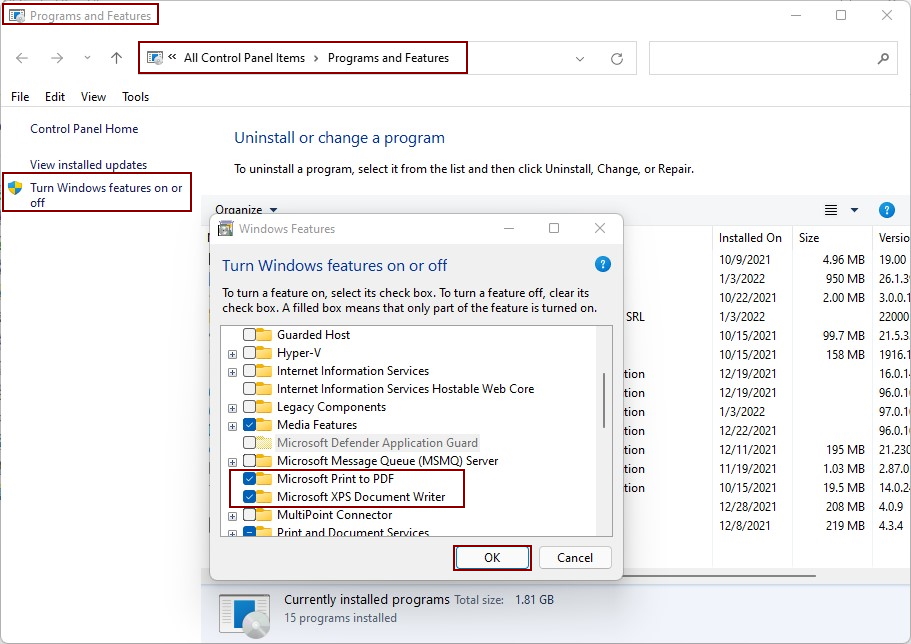
Task: Click the Programs and Features title bar icon
Action: click(x=17, y=16)
